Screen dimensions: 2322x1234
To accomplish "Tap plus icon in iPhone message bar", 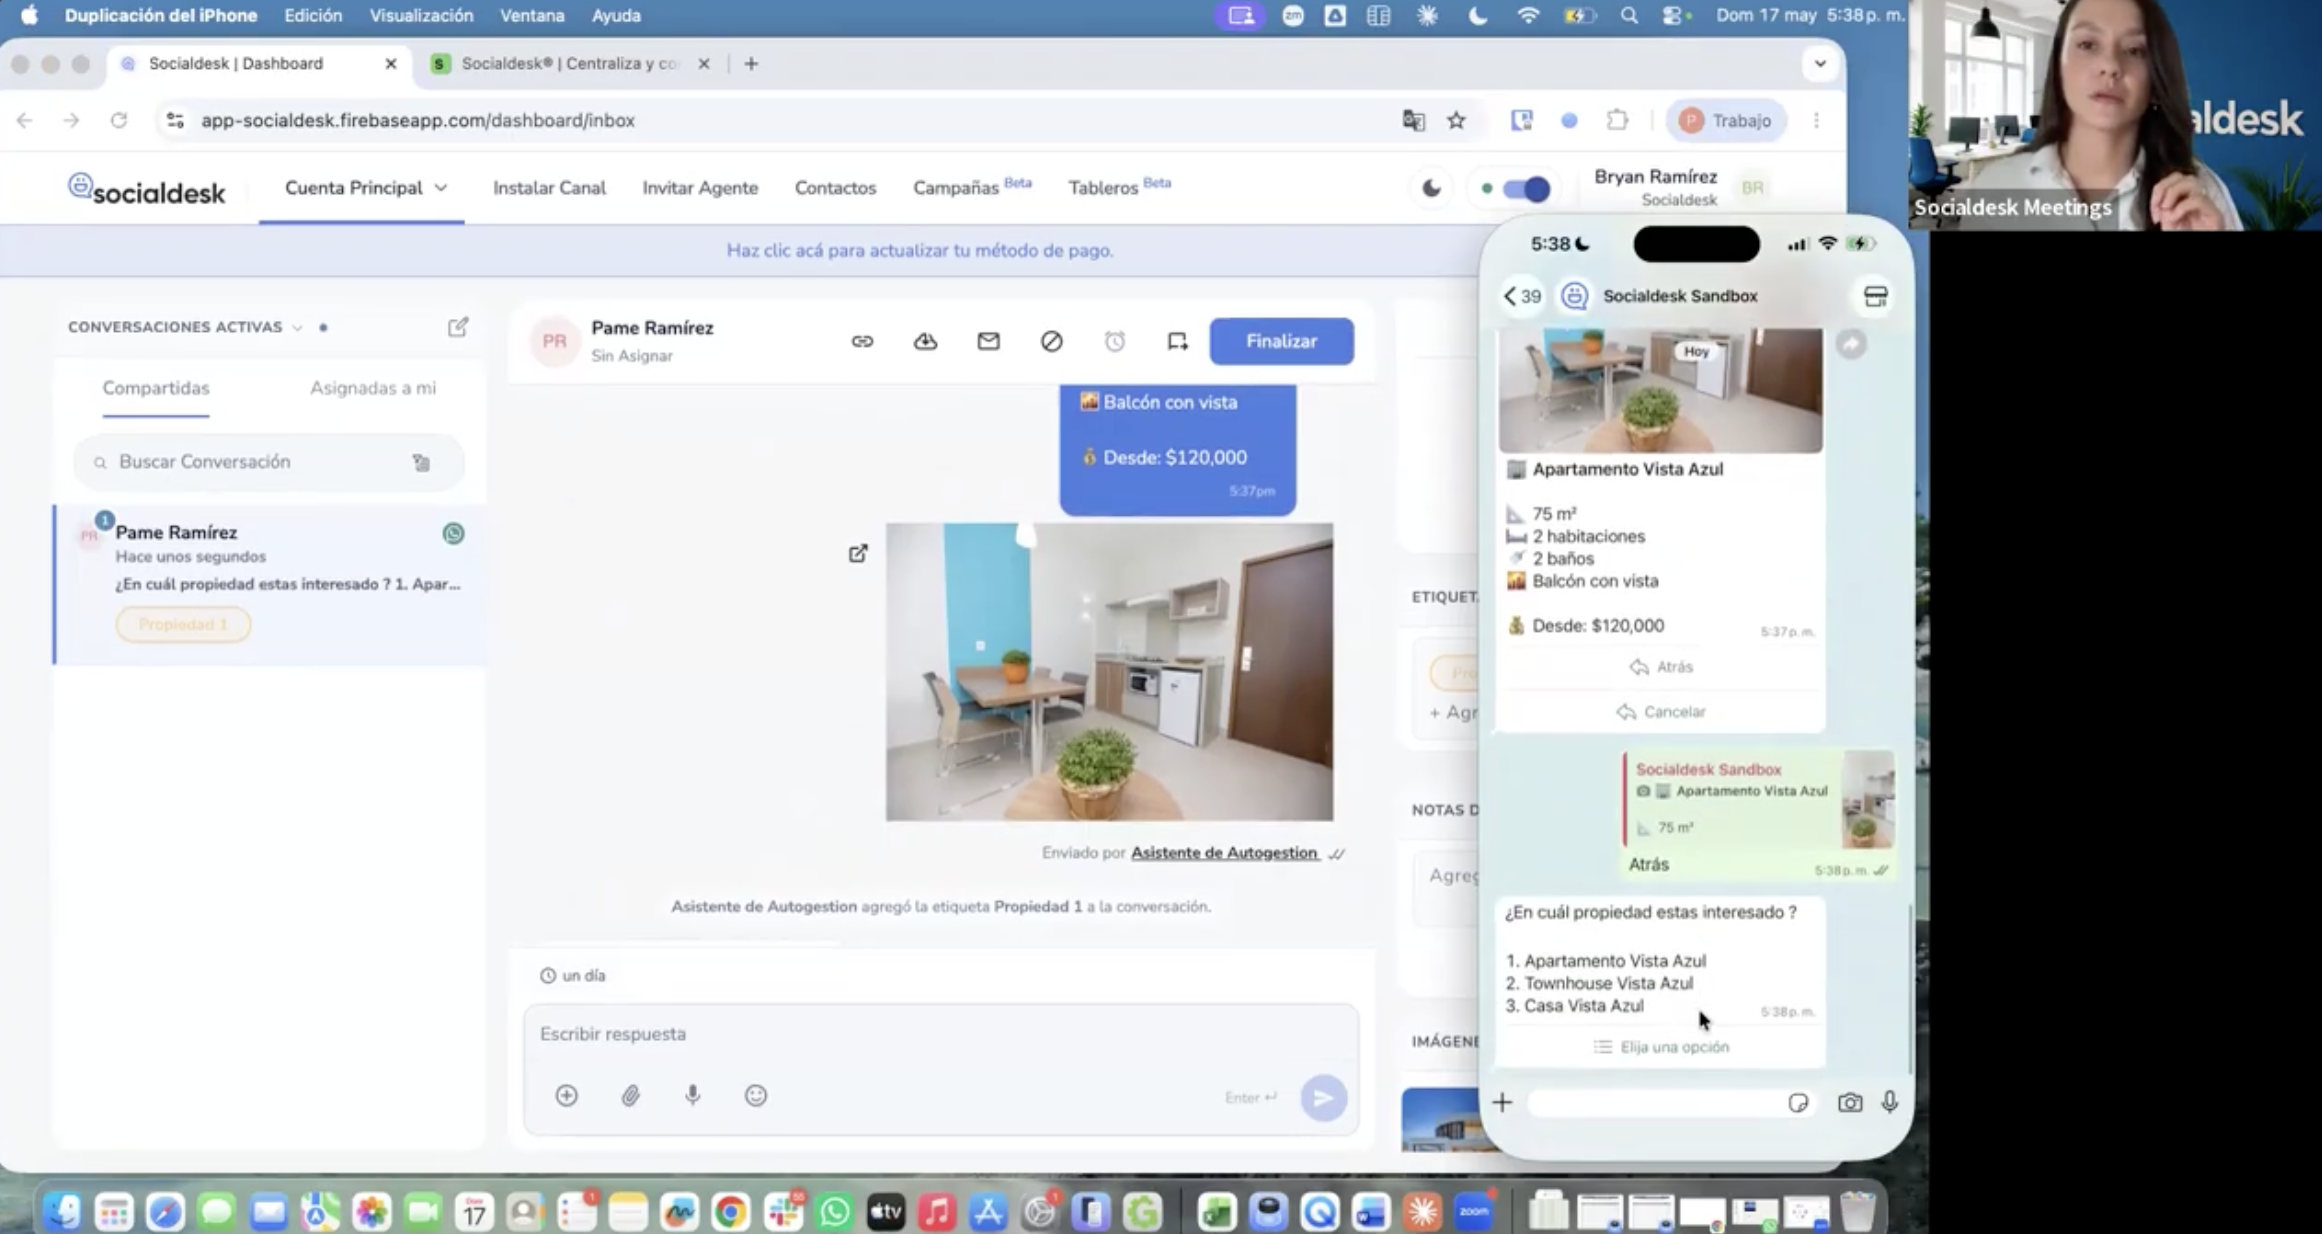I will coord(1502,1102).
